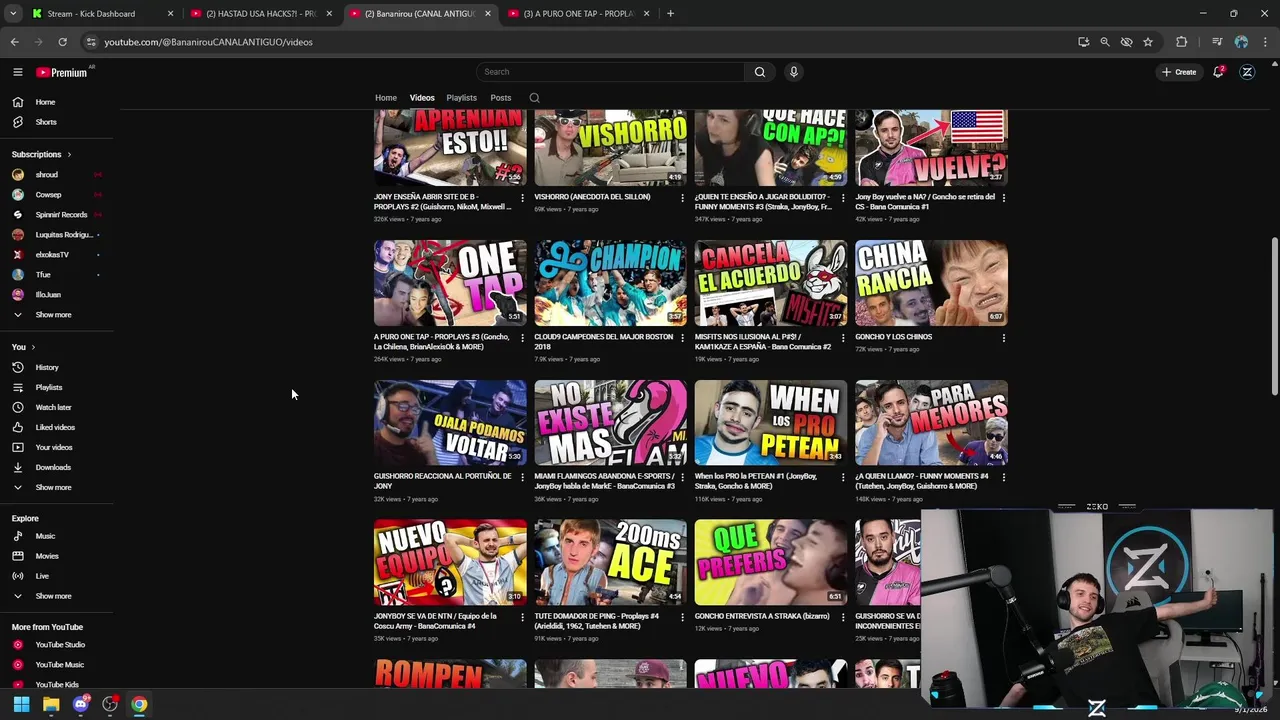This screenshot has width=1280, height=720.
Task: Open options menu for MISFITS video
Action: click(843, 338)
